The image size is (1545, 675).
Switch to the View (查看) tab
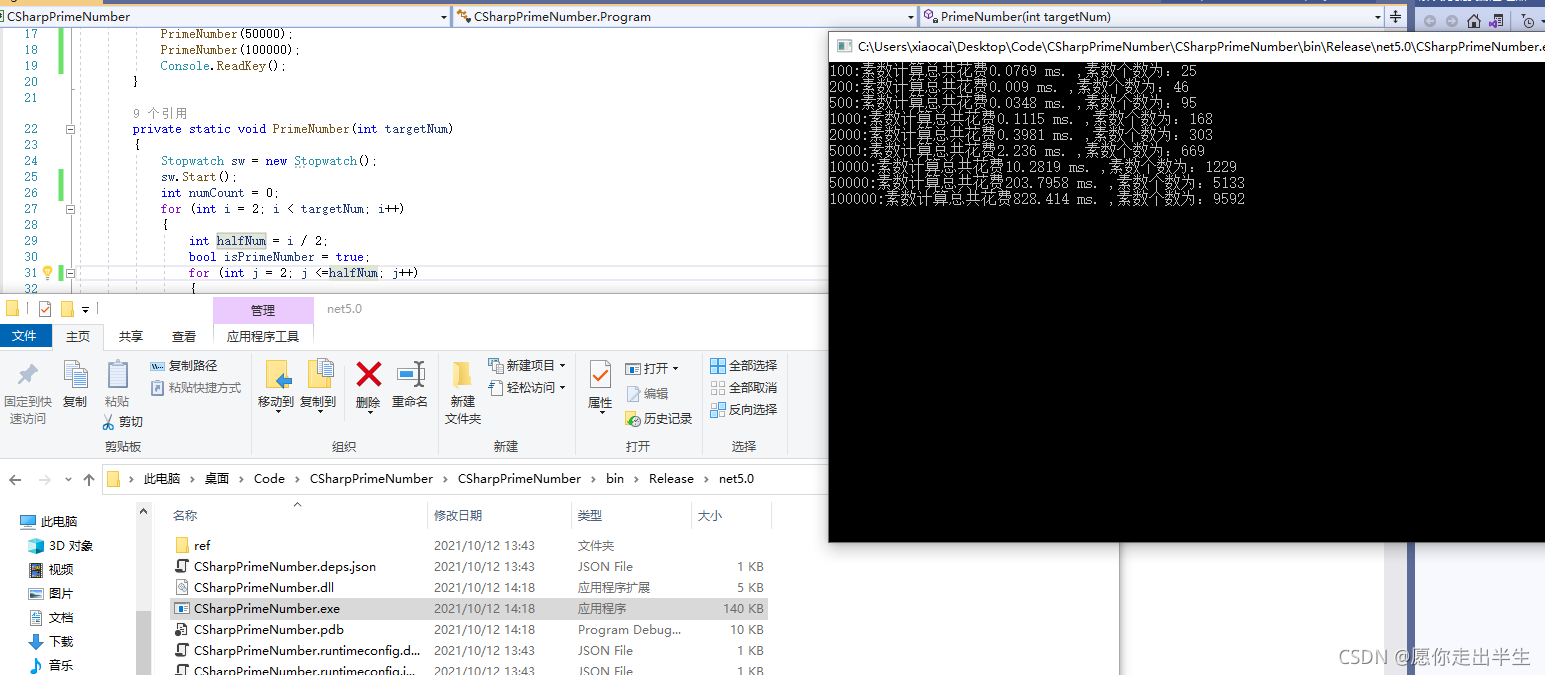184,337
